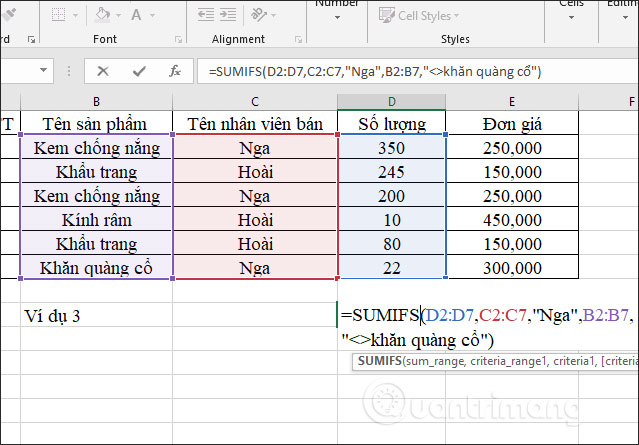Viewport: 639px width, 445px height.
Task: Select the cell with quantity 80
Action: 392,244
